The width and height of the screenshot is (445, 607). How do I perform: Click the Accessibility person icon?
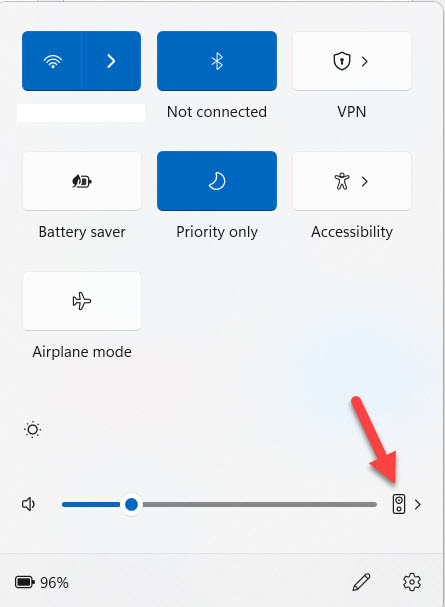(342, 181)
